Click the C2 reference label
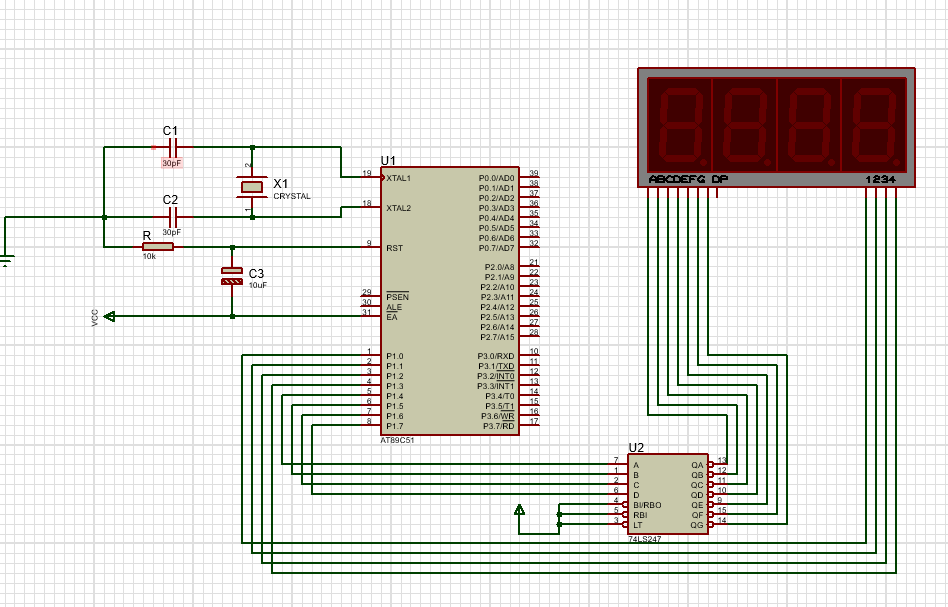 [x=170, y=200]
